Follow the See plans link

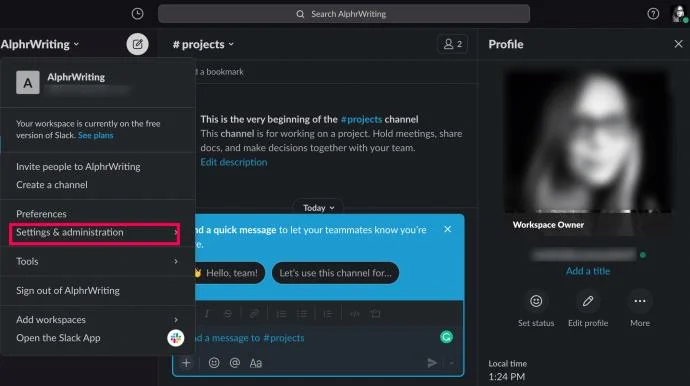tap(95, 135)
